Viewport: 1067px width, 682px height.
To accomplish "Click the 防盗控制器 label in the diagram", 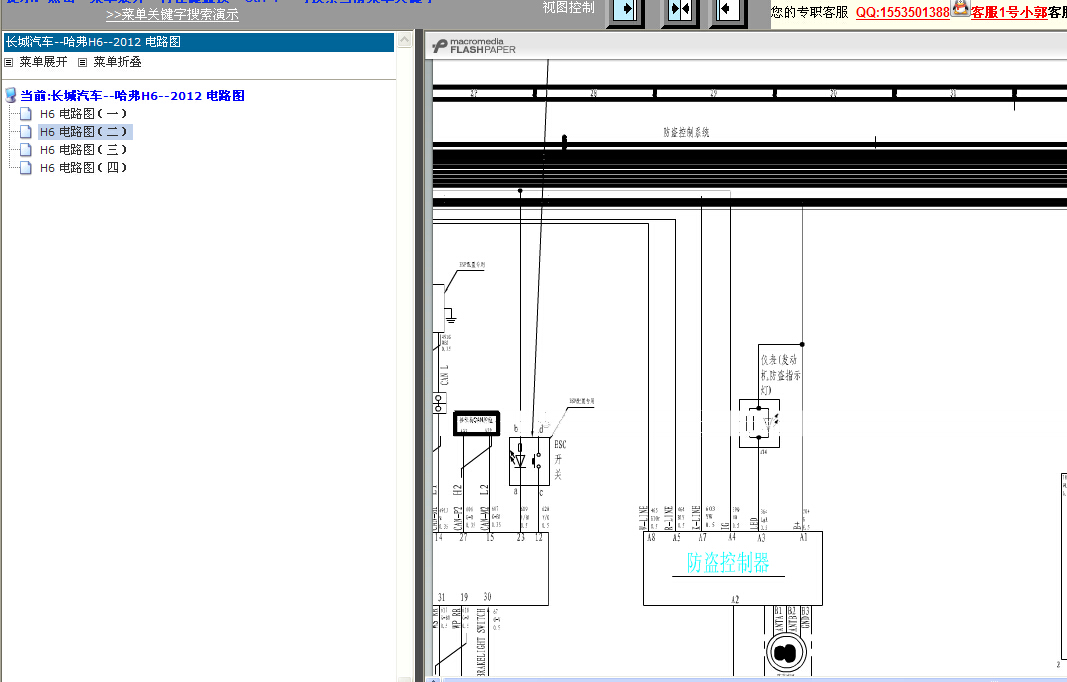I will pos(728,563).
